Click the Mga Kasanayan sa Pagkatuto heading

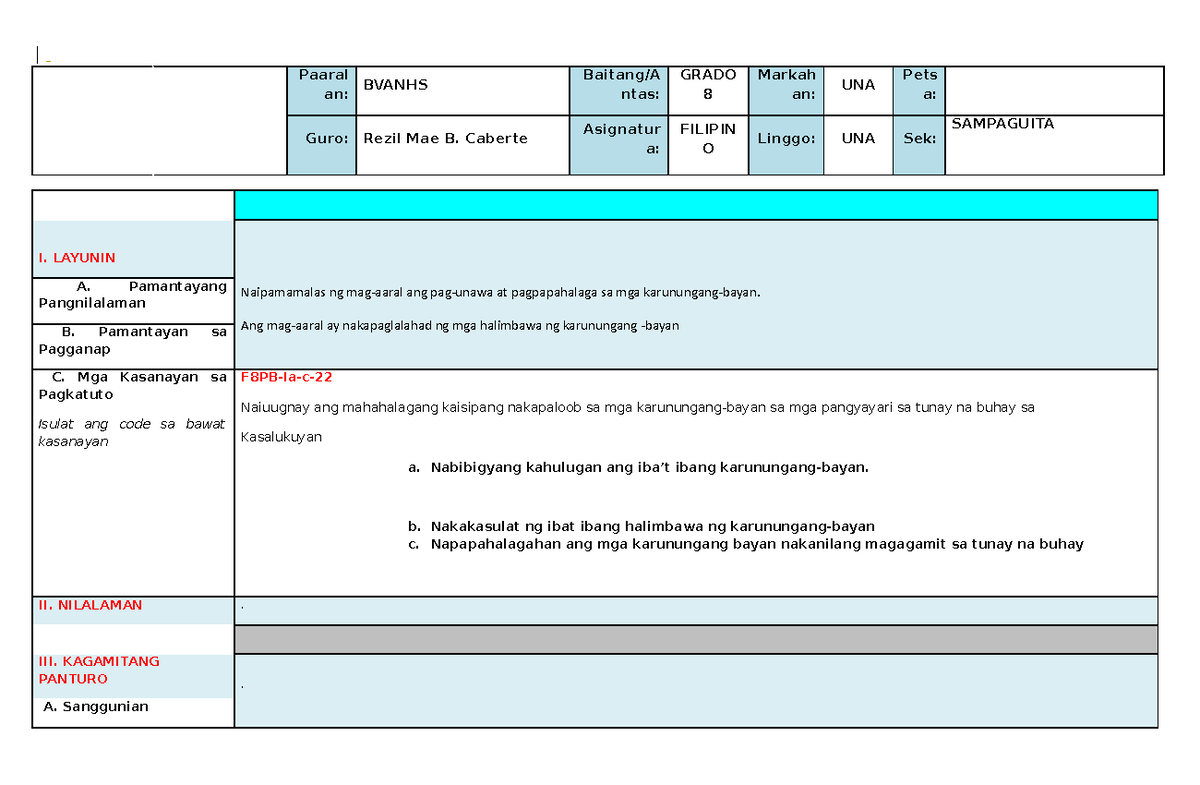coord(133,385)
